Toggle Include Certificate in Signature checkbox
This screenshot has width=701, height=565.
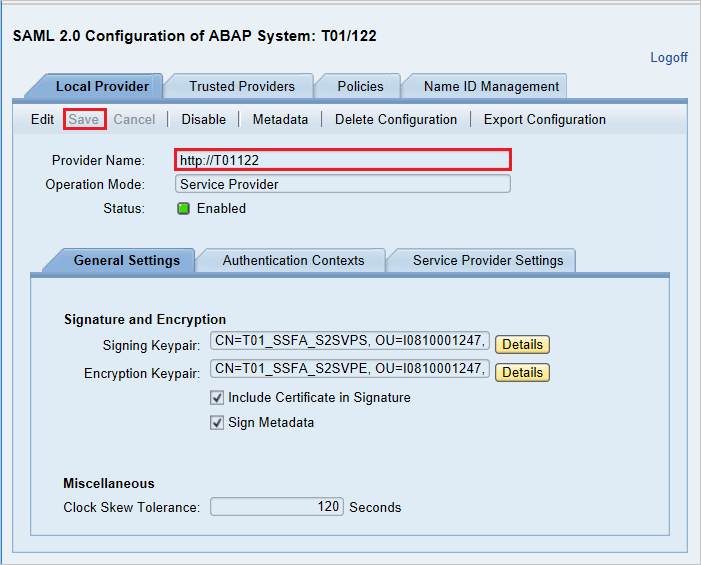click(x=217, y=397)
